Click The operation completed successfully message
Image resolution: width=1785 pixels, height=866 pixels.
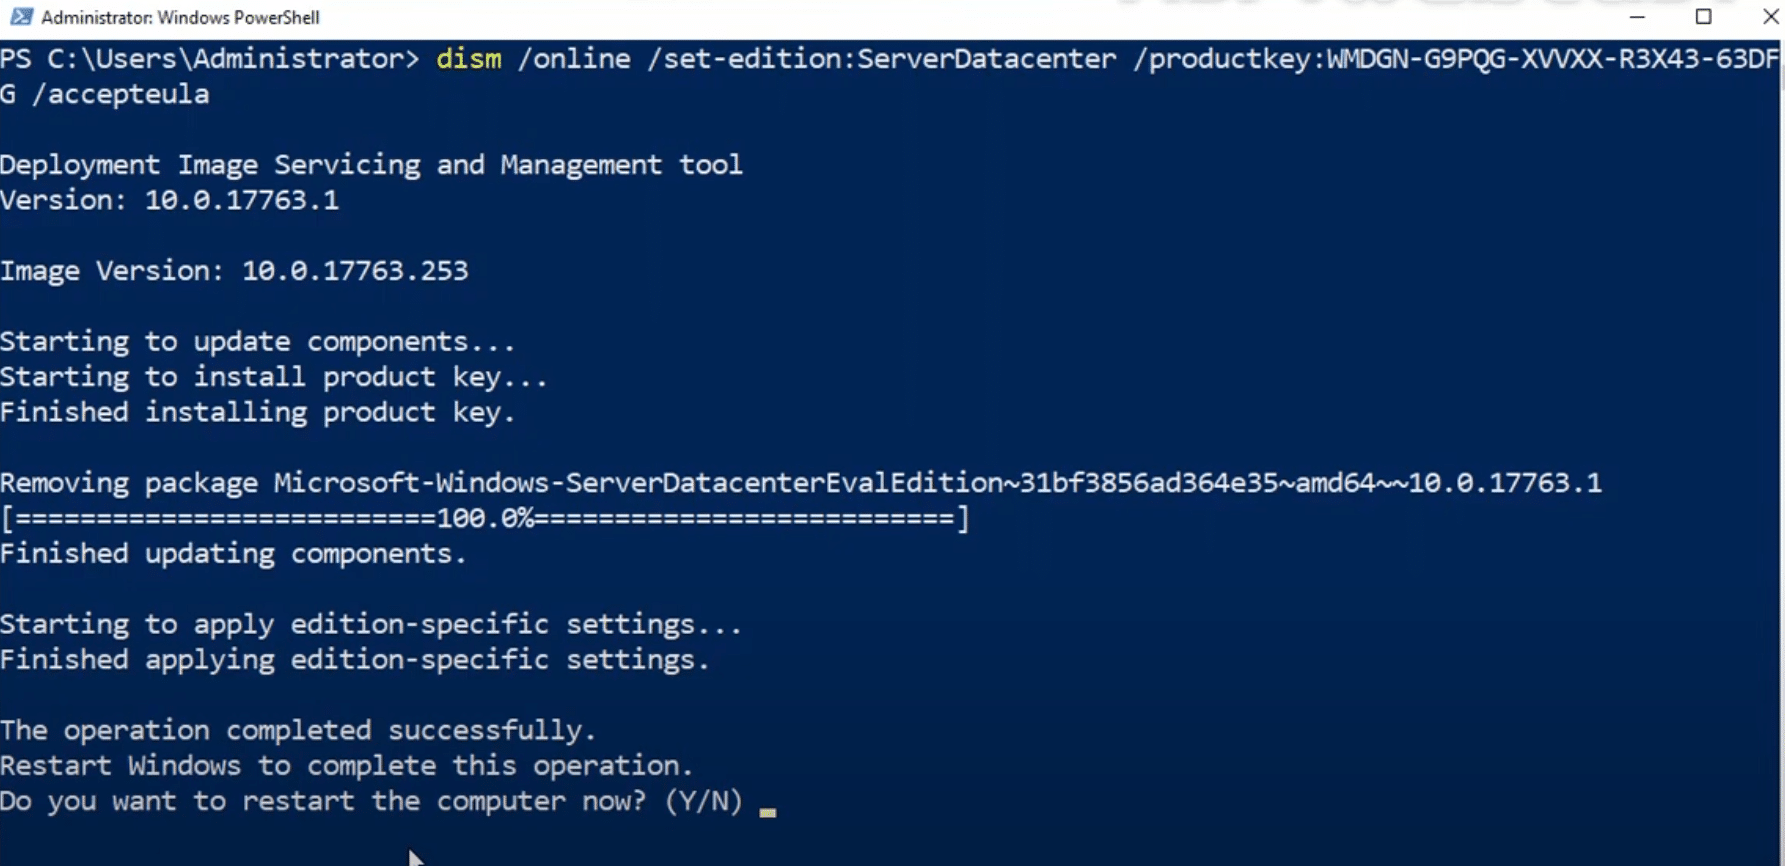pos(298,729)
